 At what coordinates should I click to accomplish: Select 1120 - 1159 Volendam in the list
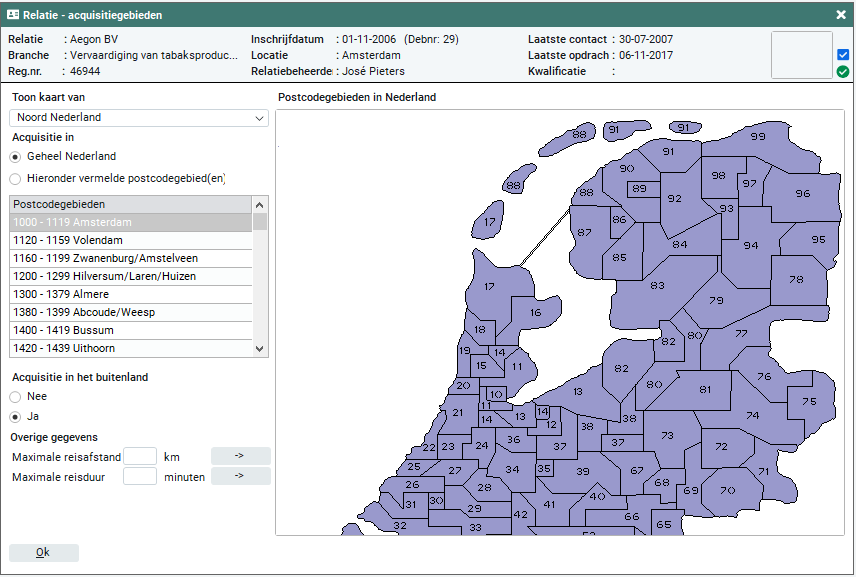[x=130, y=241]
